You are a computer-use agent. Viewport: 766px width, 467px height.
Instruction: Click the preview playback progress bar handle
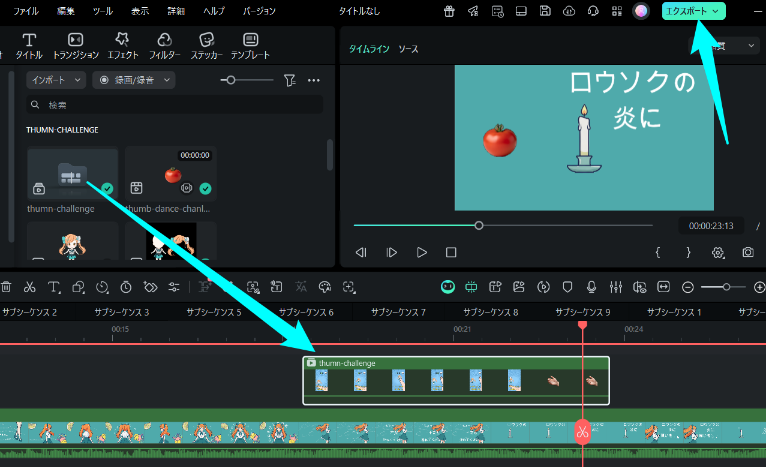tap(479, 225)
